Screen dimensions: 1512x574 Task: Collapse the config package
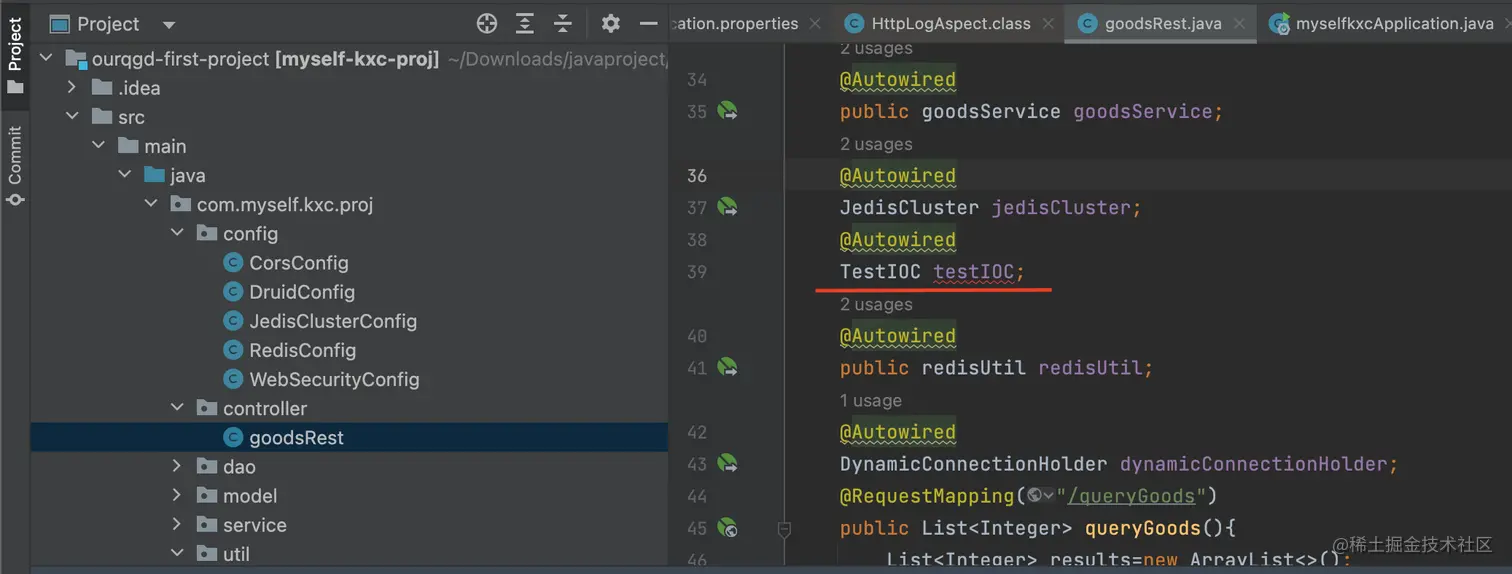[x=177, y=233]
